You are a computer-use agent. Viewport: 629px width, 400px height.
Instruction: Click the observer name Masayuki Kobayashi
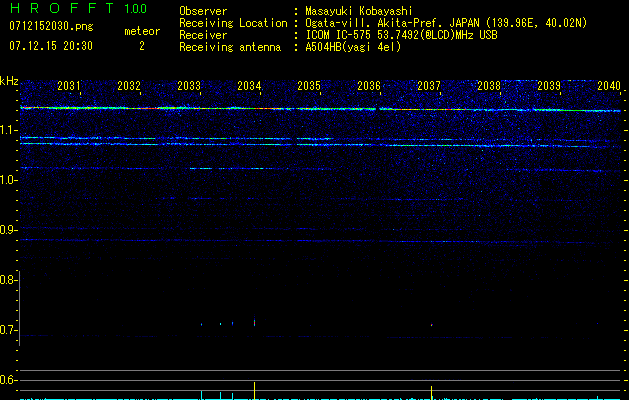coord(359,11)
